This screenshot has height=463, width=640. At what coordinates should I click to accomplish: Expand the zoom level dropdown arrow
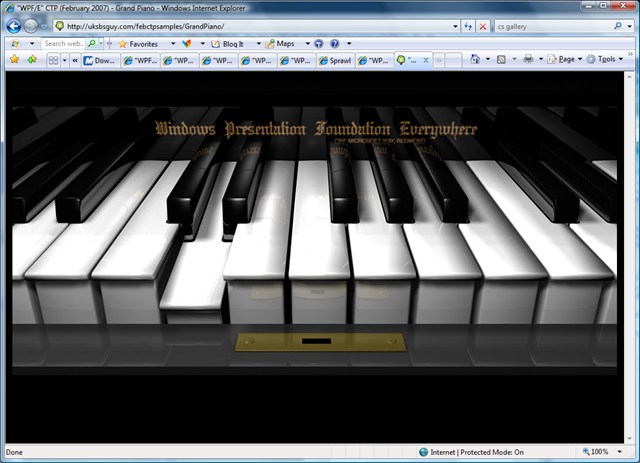click(x=620, y=452)
